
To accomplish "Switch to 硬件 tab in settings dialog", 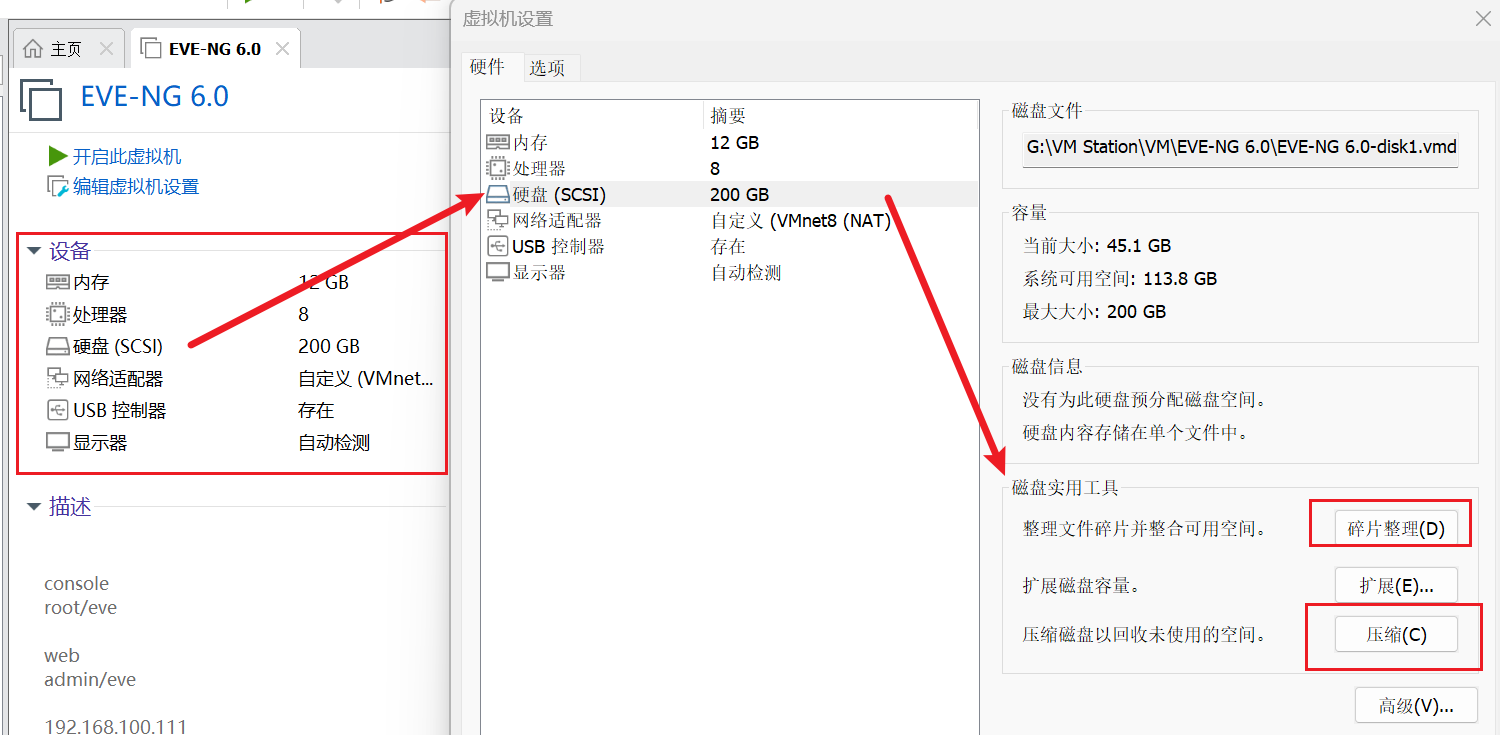I will 487,67.
